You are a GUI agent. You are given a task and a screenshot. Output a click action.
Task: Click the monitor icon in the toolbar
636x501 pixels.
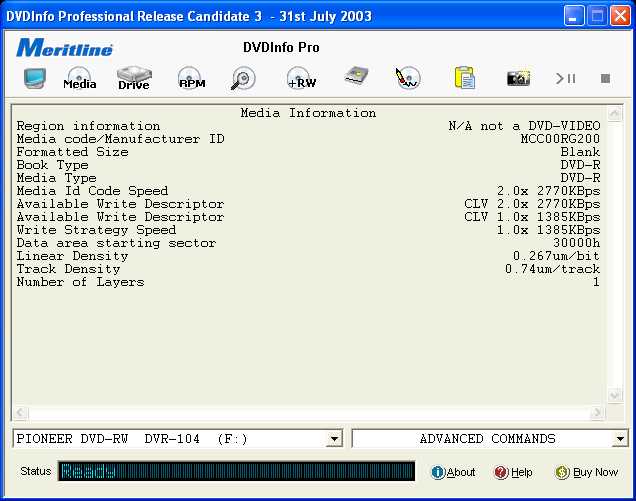(35, 78)
